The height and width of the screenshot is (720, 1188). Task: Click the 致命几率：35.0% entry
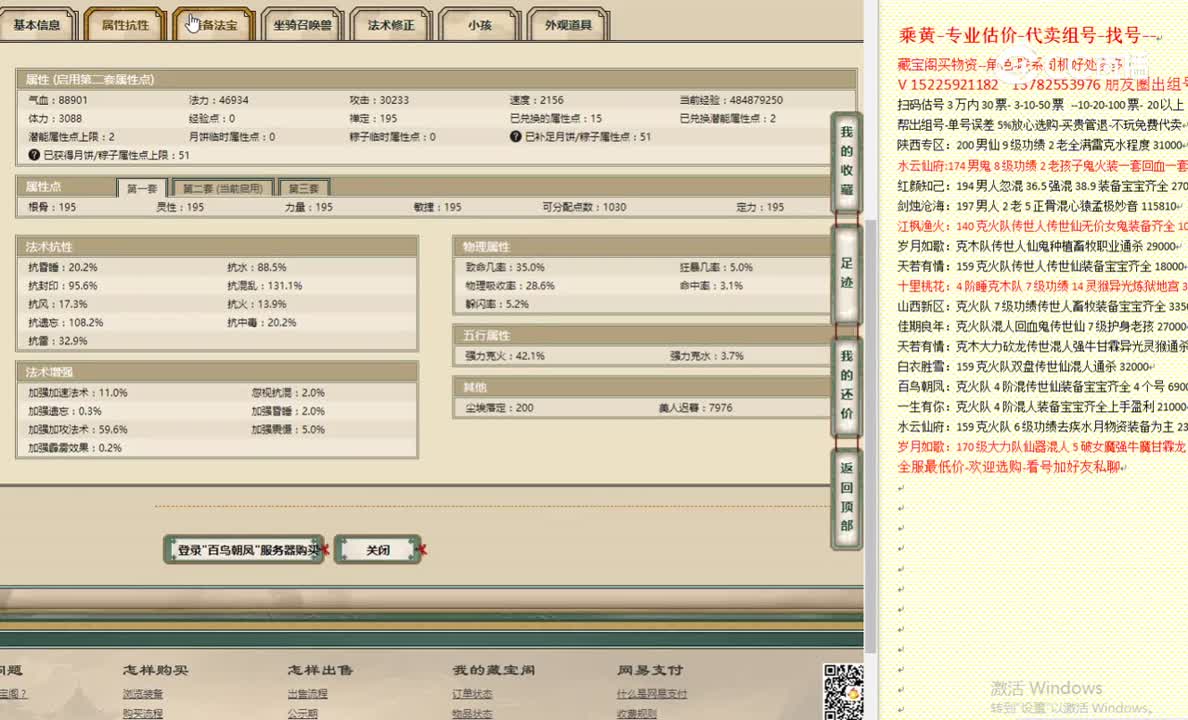point(505,267)
